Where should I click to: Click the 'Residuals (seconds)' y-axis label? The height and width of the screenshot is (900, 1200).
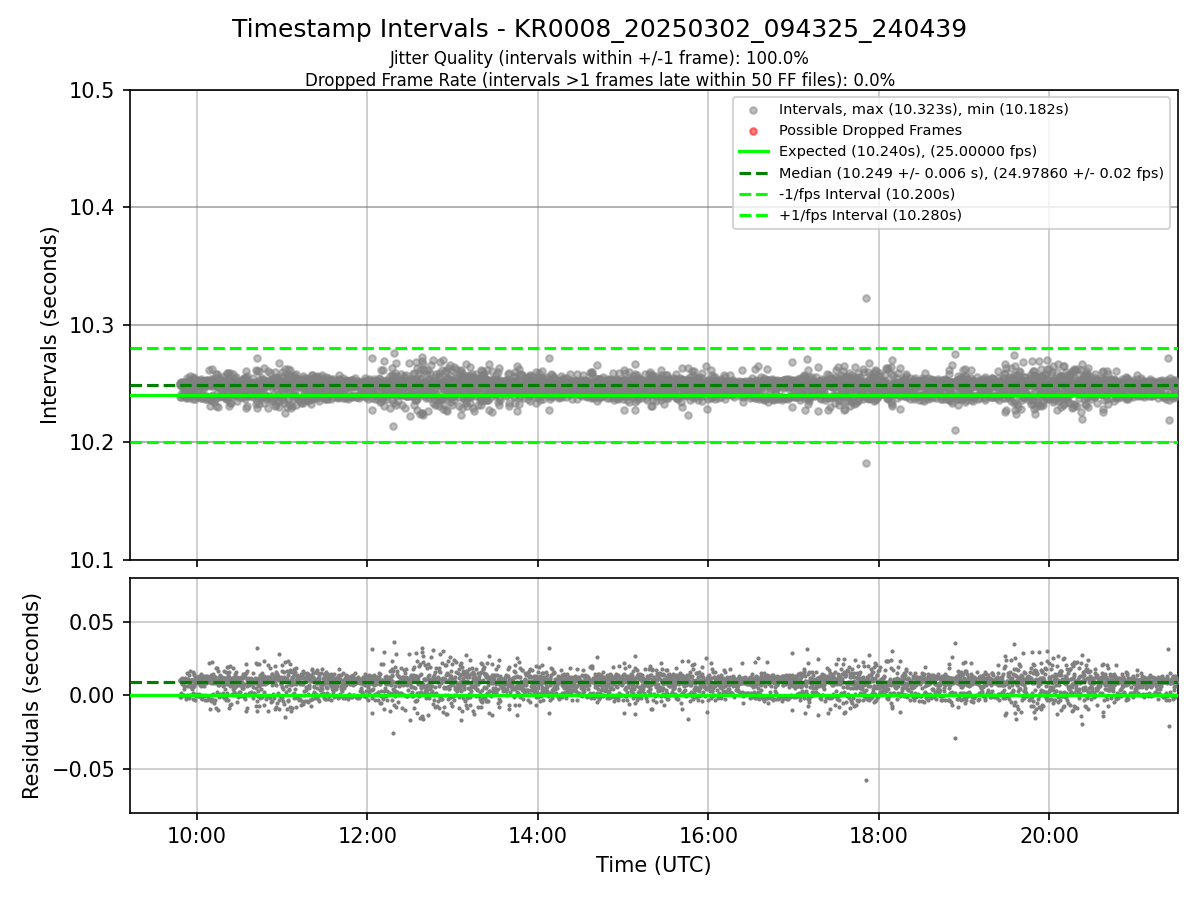32,696
